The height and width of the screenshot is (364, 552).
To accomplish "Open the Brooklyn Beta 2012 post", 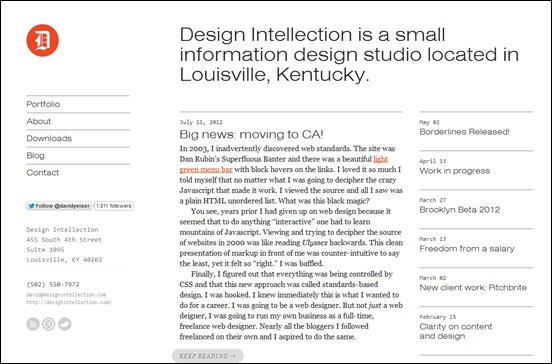I will point(459,210).
